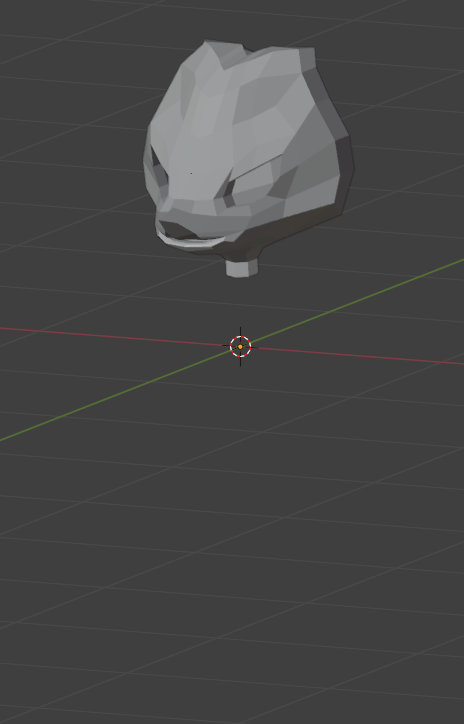Click the gray low-poly head mesh
The image size is (464, 724).
[x=249, y=157]
